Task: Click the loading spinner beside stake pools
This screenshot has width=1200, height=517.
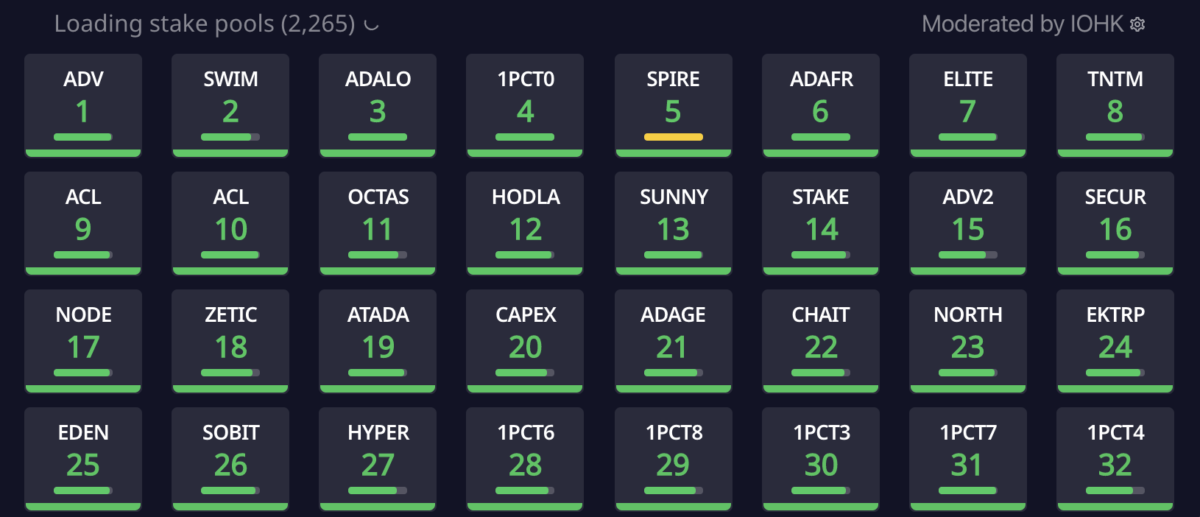Action: point(371,25)
